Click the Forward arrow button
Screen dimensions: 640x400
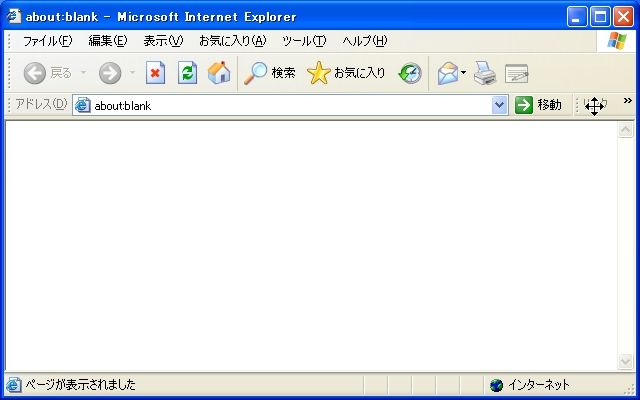coord(110,73)
